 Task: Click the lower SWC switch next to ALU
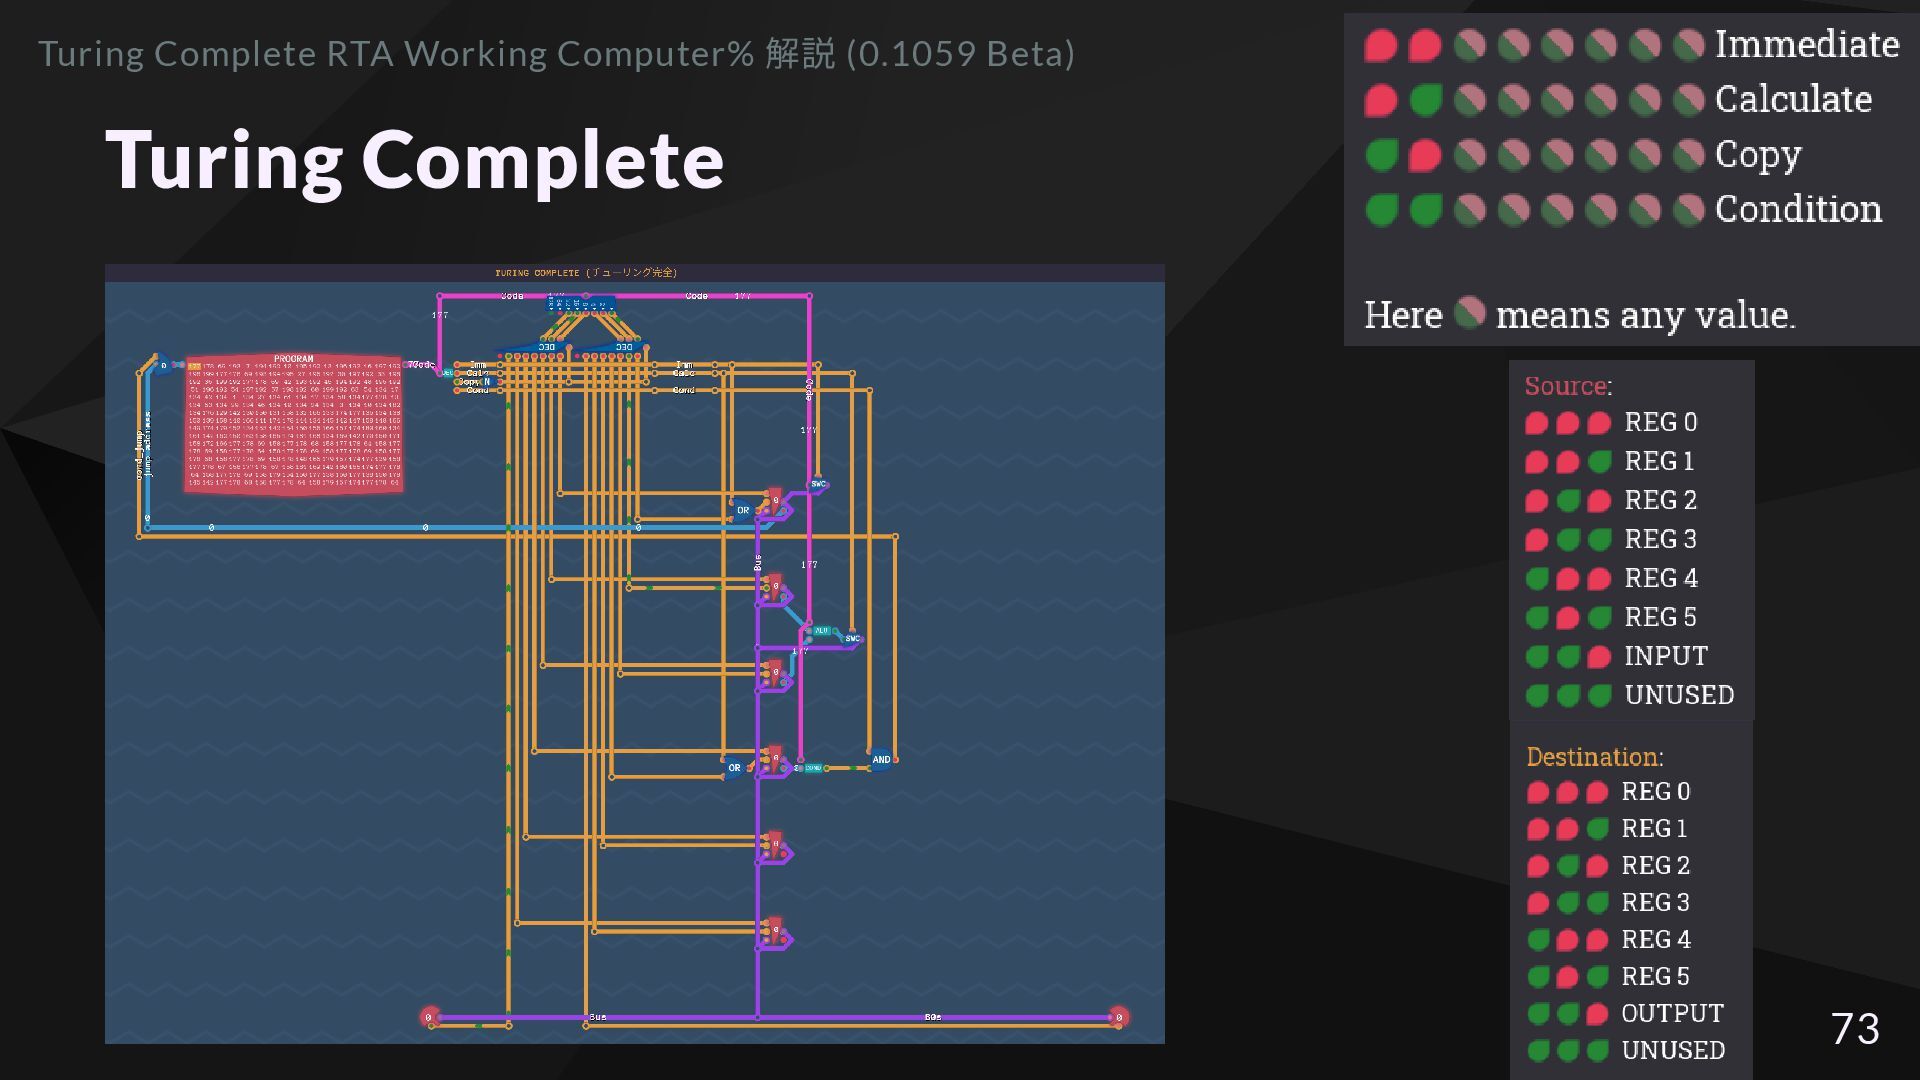852,638
